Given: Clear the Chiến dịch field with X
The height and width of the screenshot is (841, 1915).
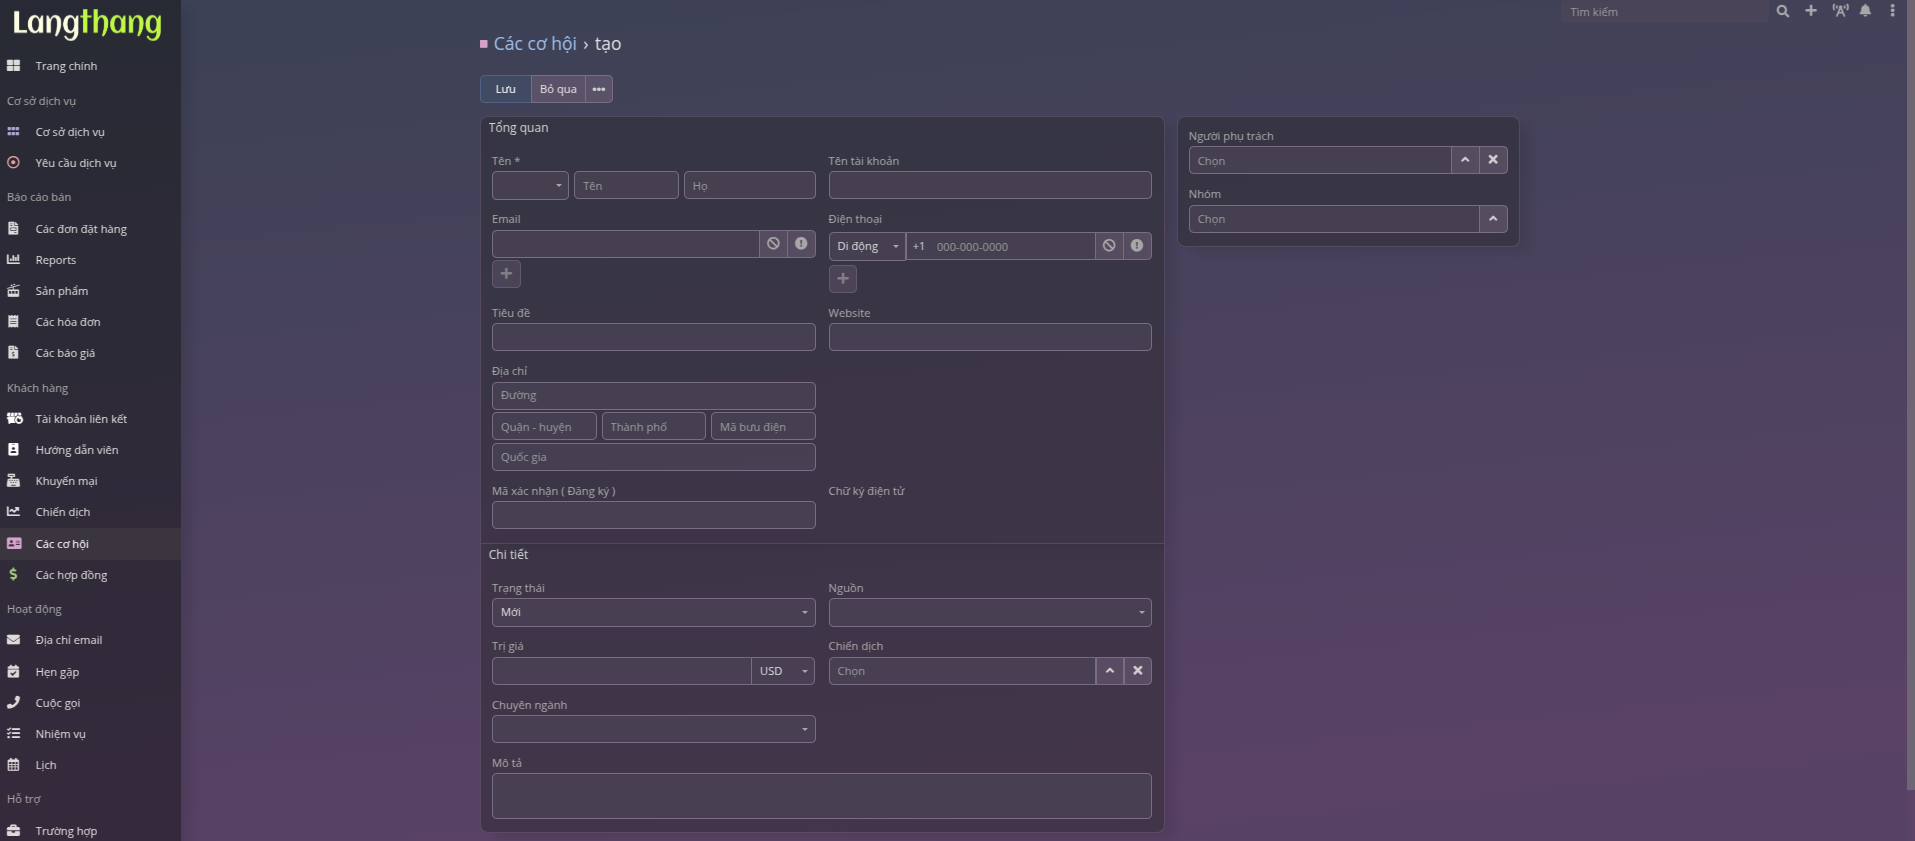Looking at the screenshot, I should pyautogui.click(x=1138, y=671).
